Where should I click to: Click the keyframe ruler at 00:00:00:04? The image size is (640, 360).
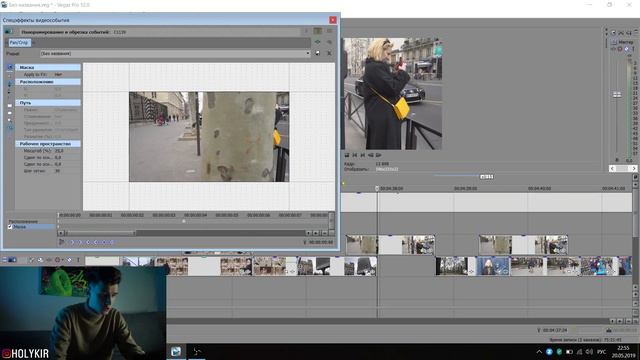click(195, 215)
